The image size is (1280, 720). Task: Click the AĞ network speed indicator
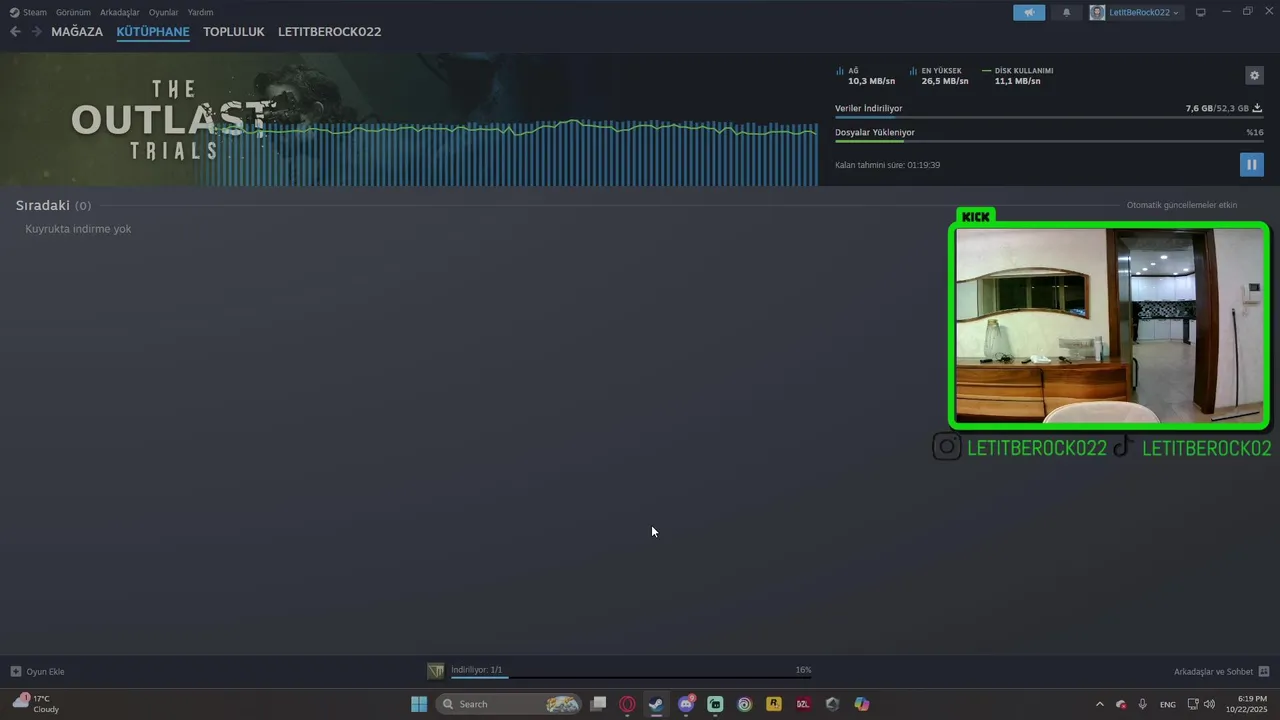point(866,76)
